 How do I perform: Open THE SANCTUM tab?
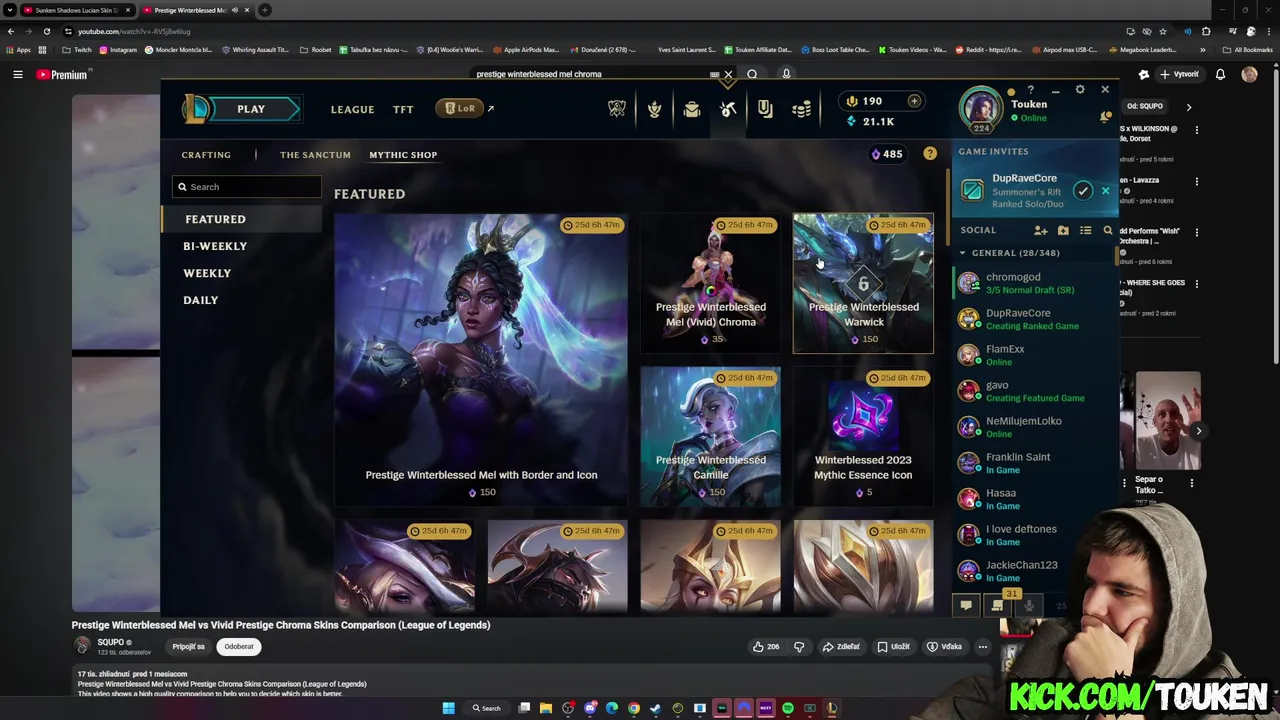315,155
